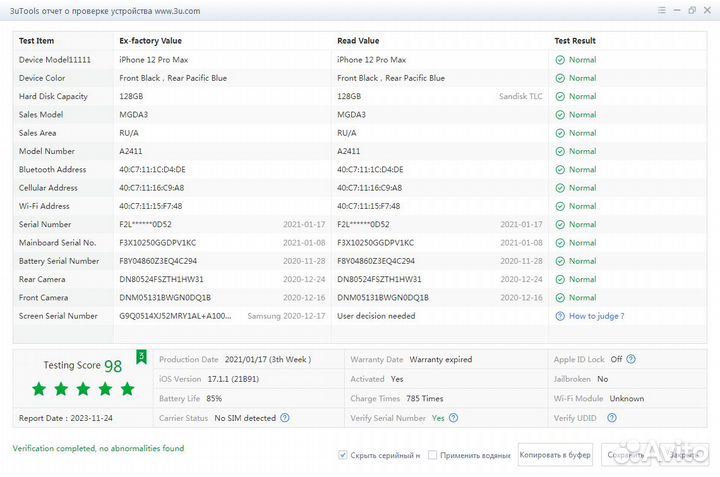Click green badge icon beside Testing Score 98

click(x=141, y=356)
